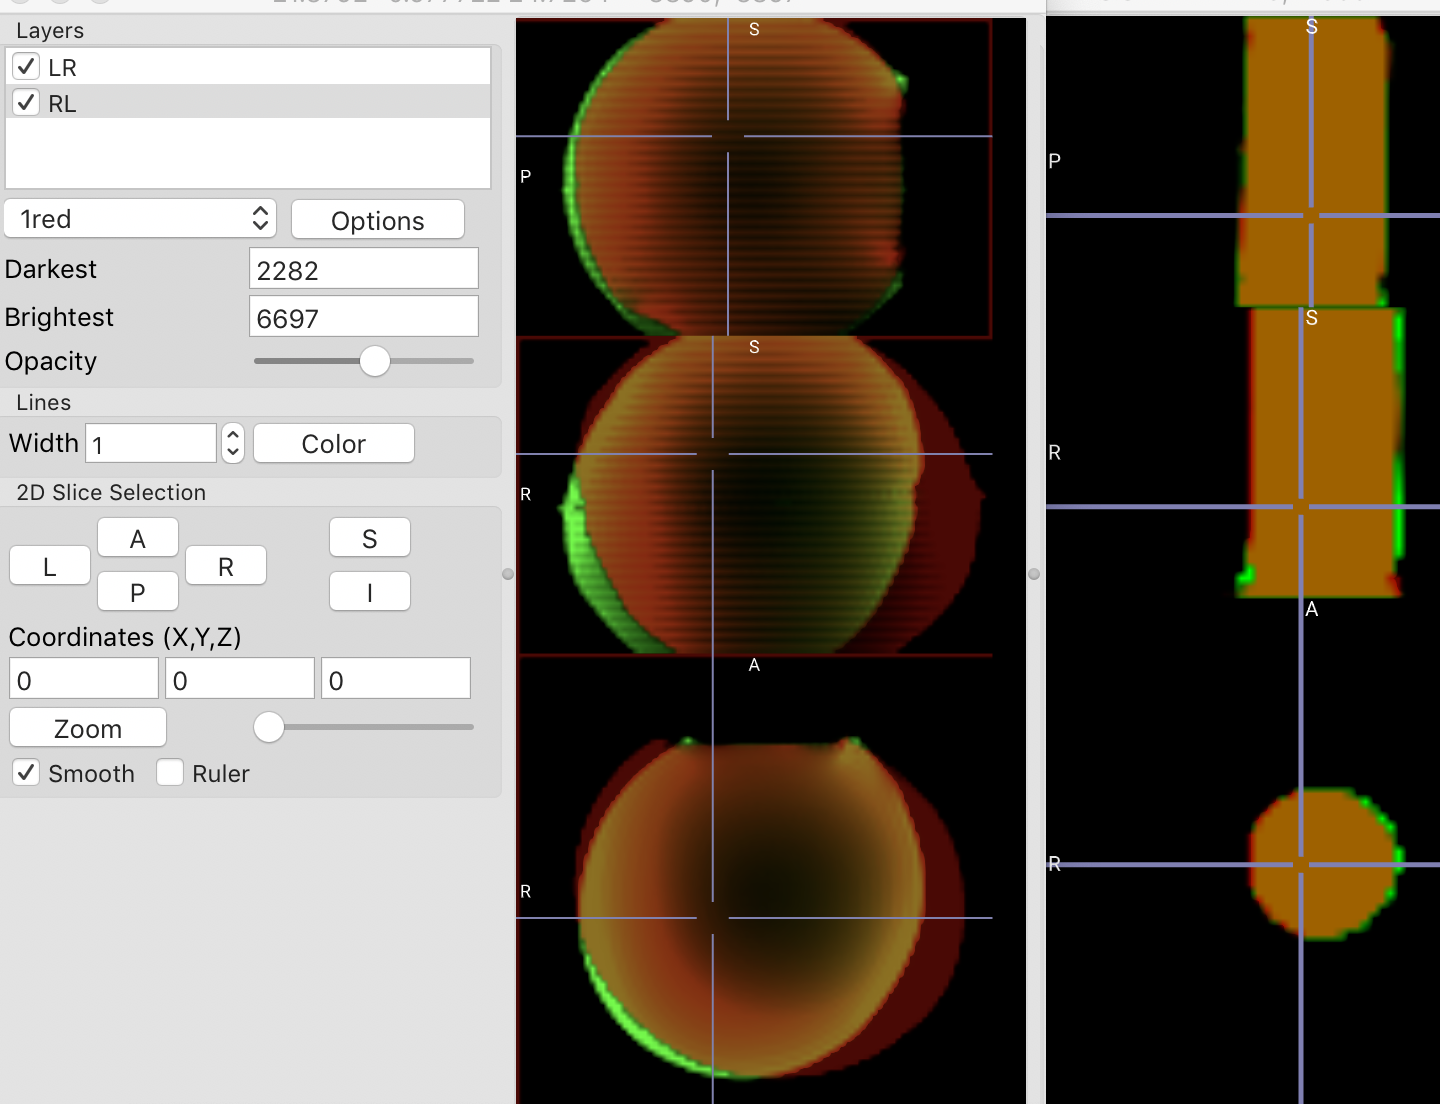Select the R (right) slice view
The image size is (1440, 1104).
pos(225,565)
